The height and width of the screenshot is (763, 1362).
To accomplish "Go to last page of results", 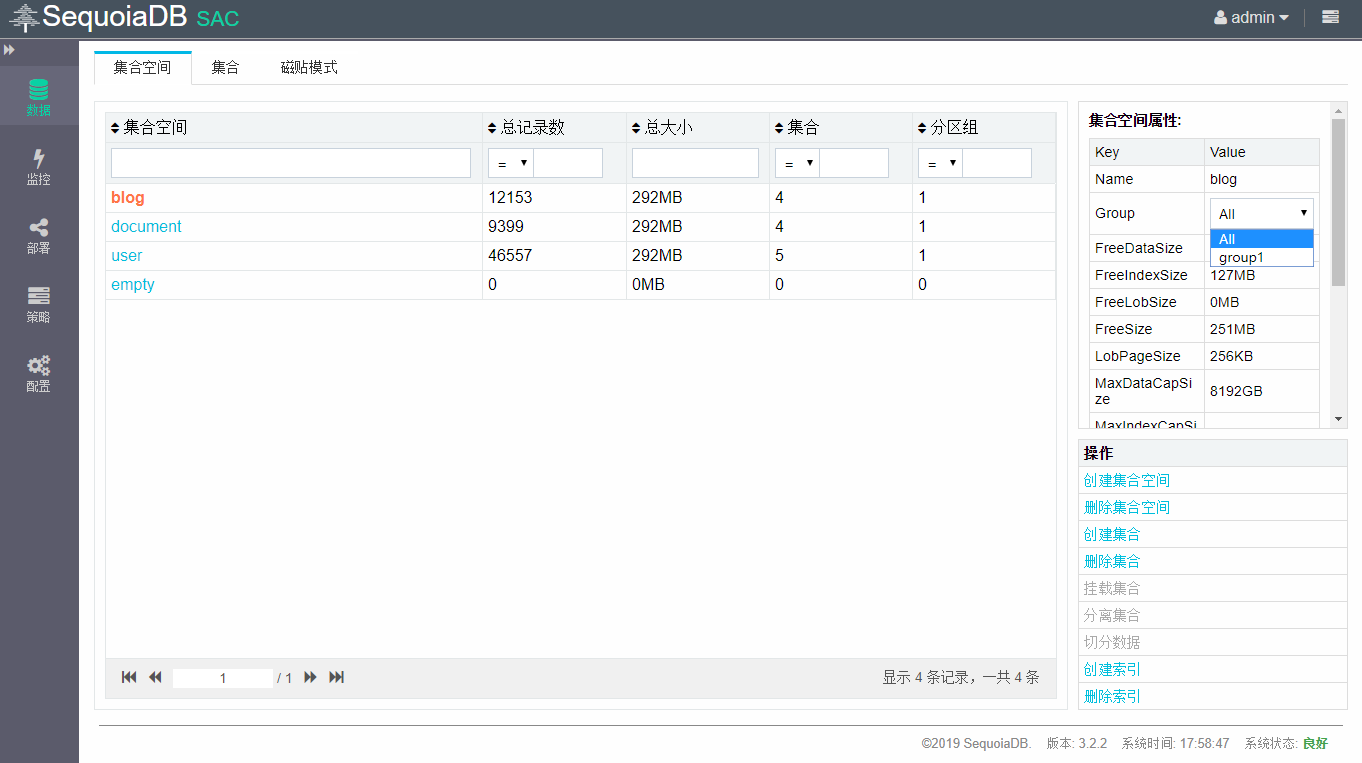I will click(337, 677).
